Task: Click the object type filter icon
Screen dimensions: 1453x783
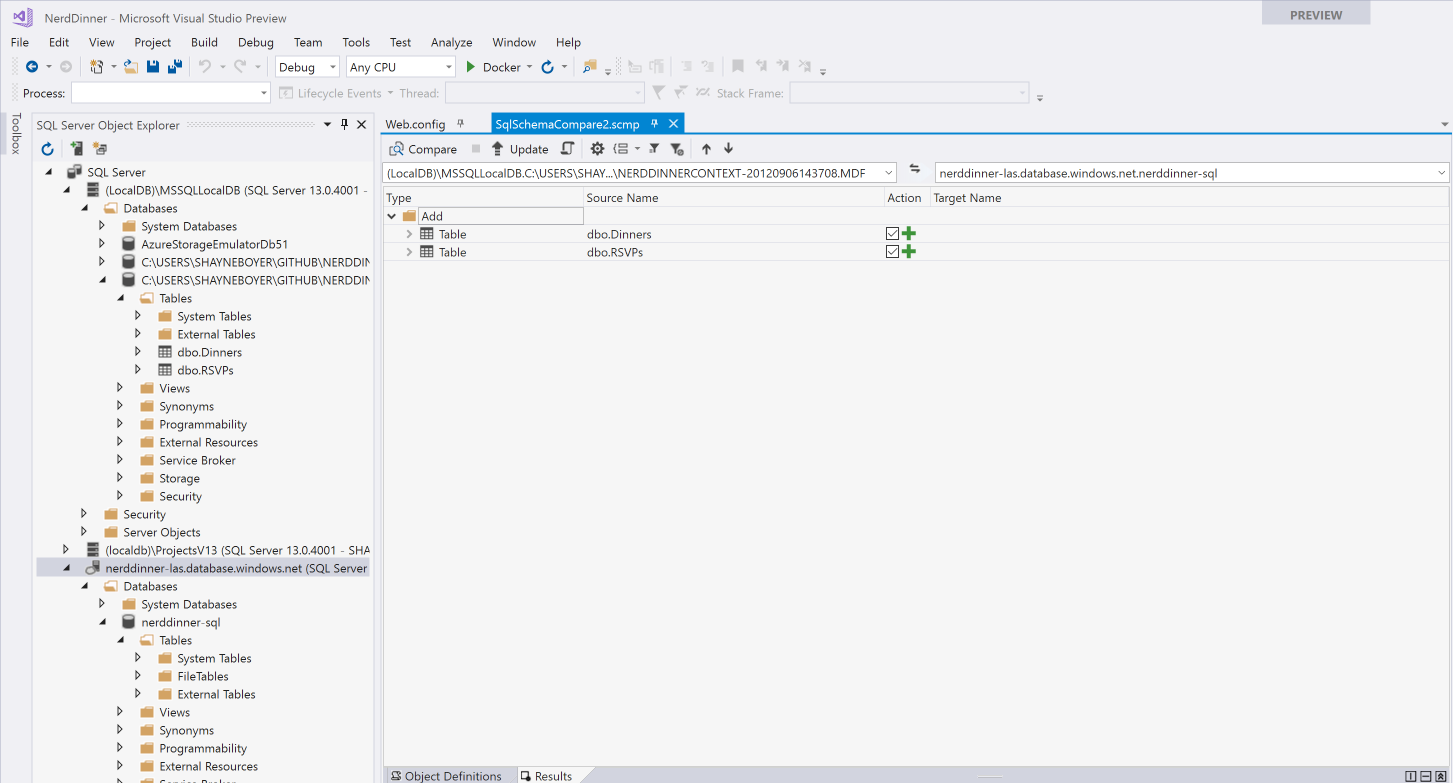Action: 677,149
